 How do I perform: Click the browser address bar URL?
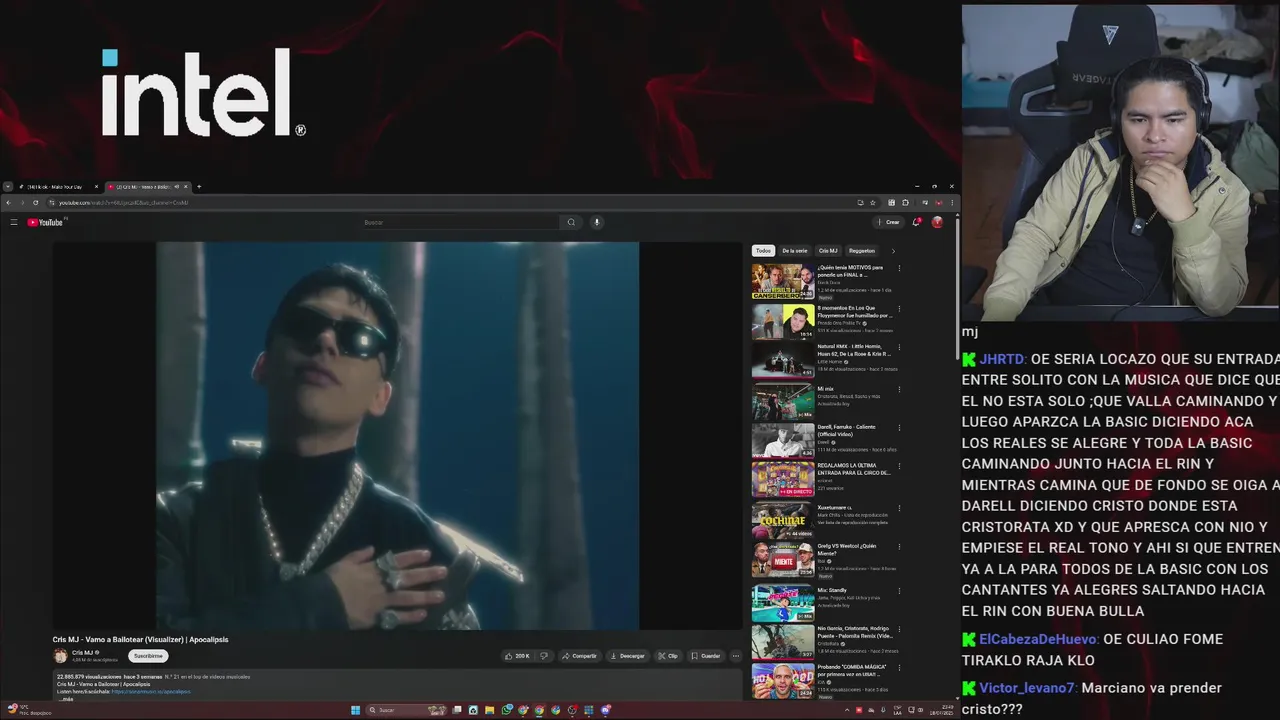(123, 202)
